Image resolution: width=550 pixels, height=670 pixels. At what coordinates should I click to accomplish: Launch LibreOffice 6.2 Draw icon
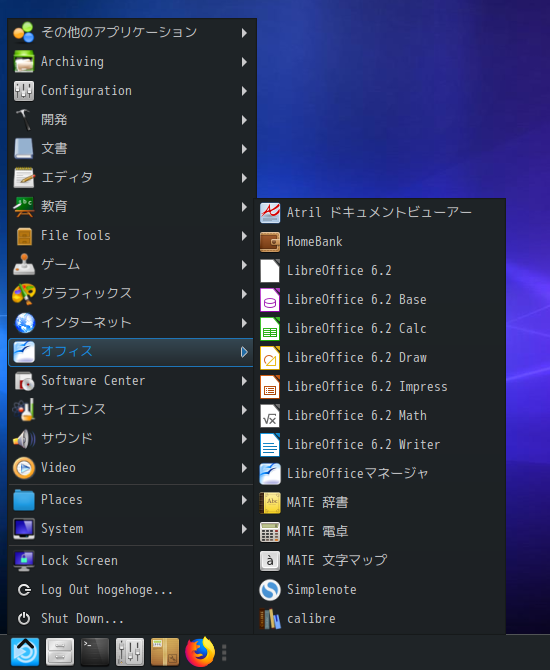click(270, 358)
